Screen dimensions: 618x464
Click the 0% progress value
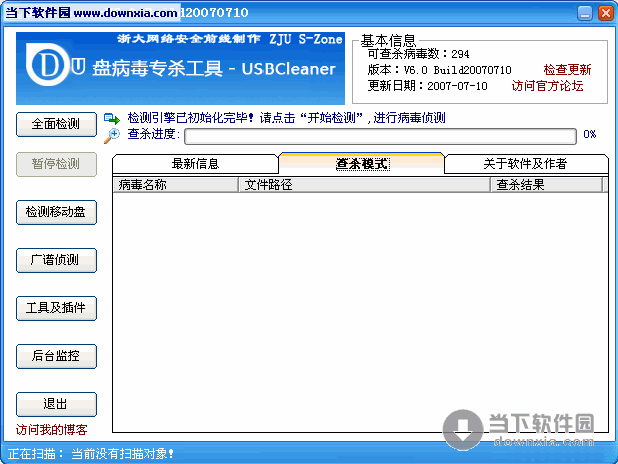point(590,134)
